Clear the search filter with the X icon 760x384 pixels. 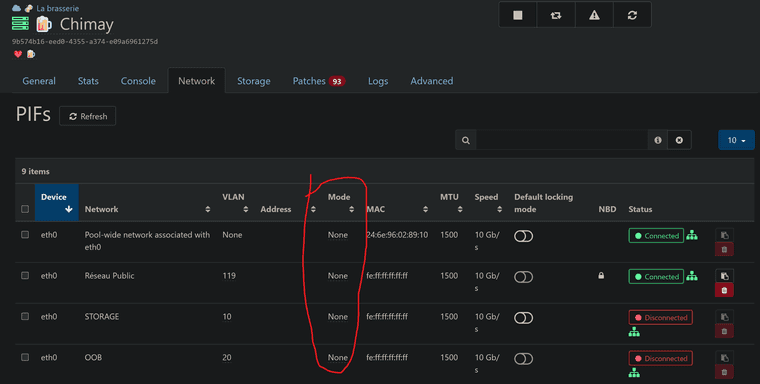click(679, 140)
